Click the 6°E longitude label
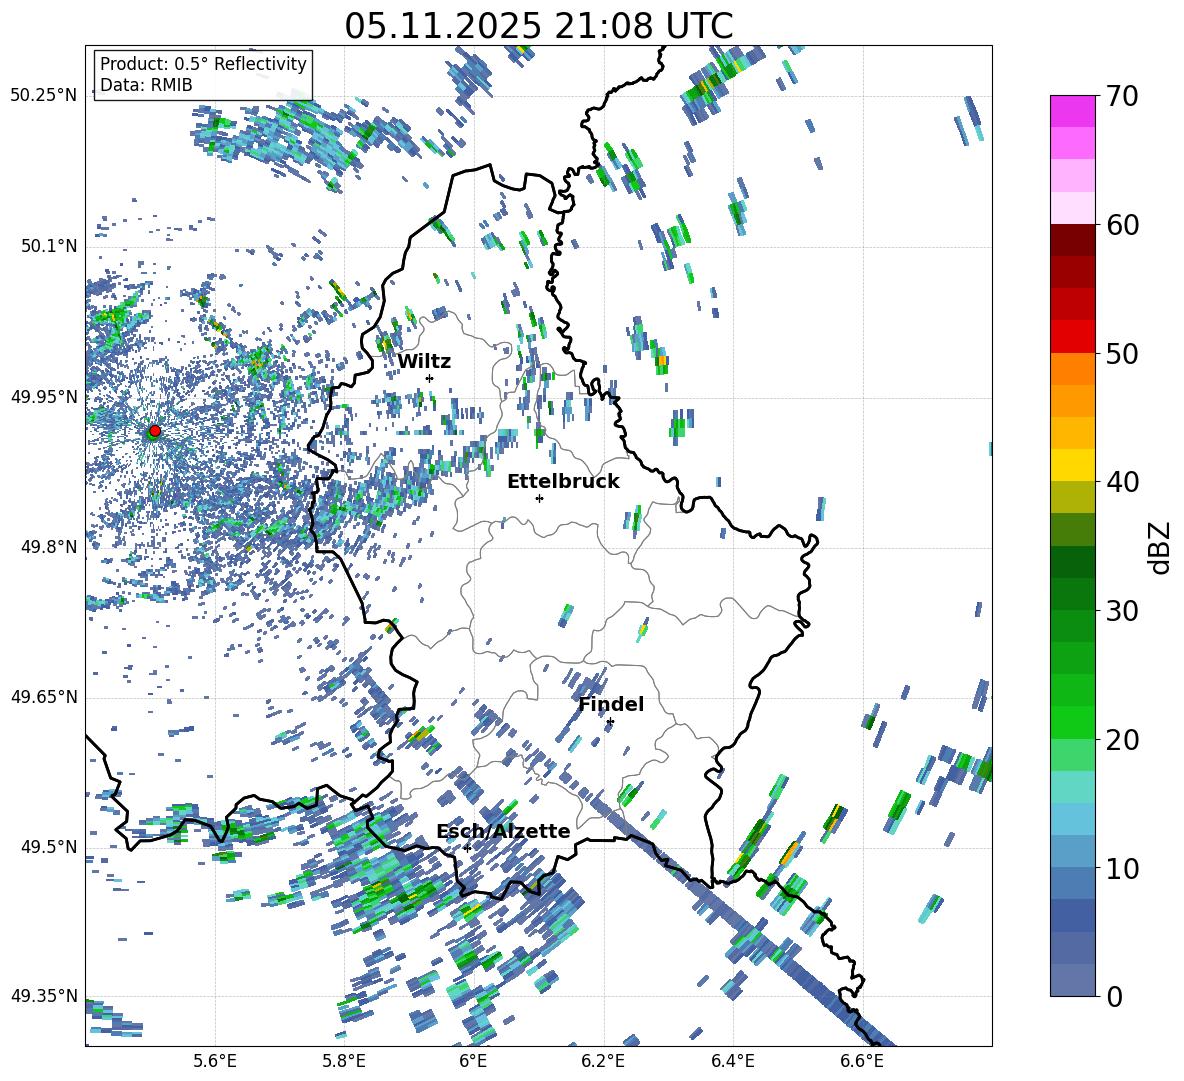Image resolution: width=1184 pixels, height=1081 pixels. 473,1061
